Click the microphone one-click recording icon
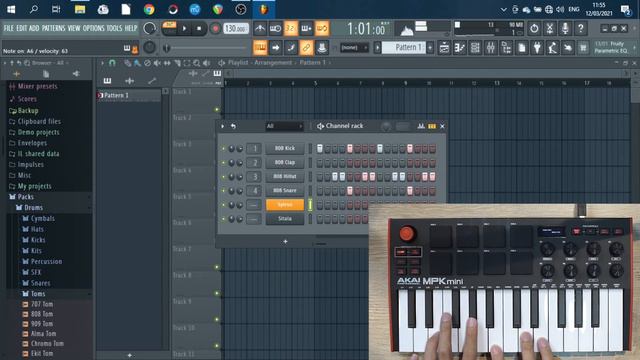Image resolution: width=640 pixels, height=360 pixels. 565,28
